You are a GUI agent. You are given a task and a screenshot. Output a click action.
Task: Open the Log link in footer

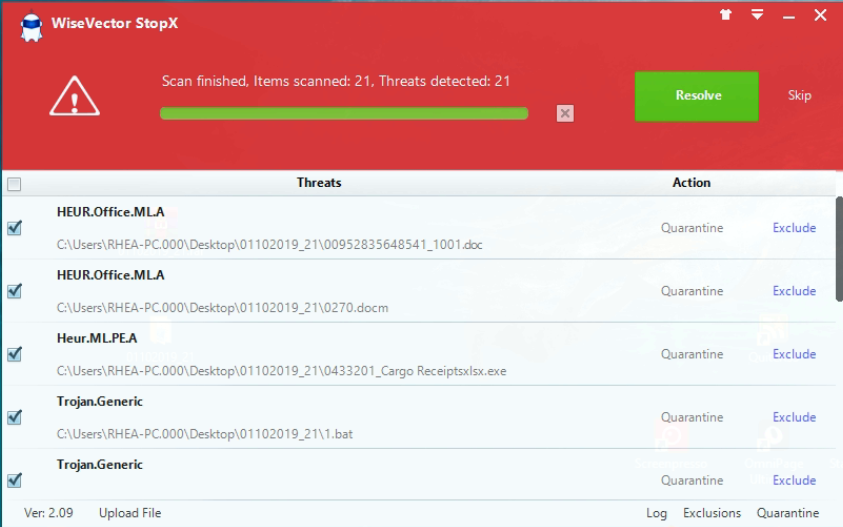[656, 514]
